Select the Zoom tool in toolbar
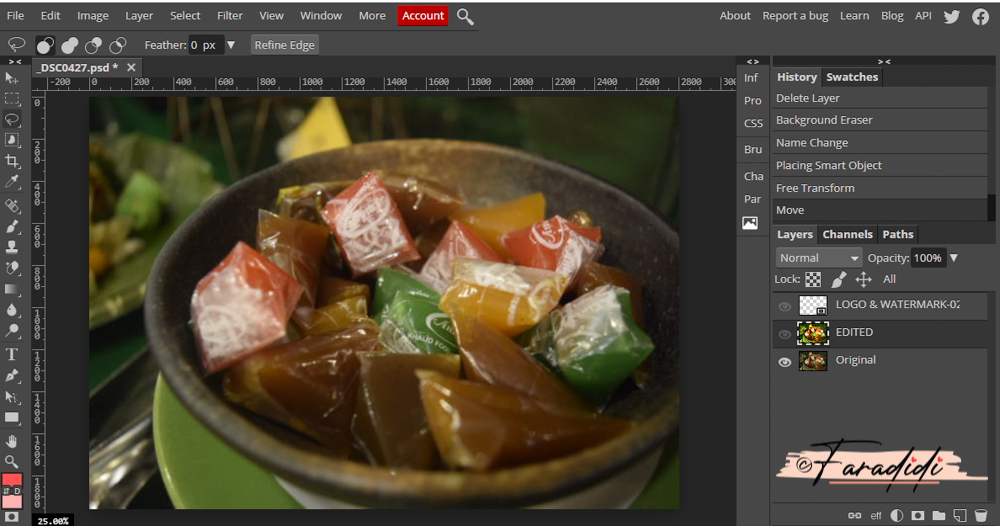 tap(11, 461)
